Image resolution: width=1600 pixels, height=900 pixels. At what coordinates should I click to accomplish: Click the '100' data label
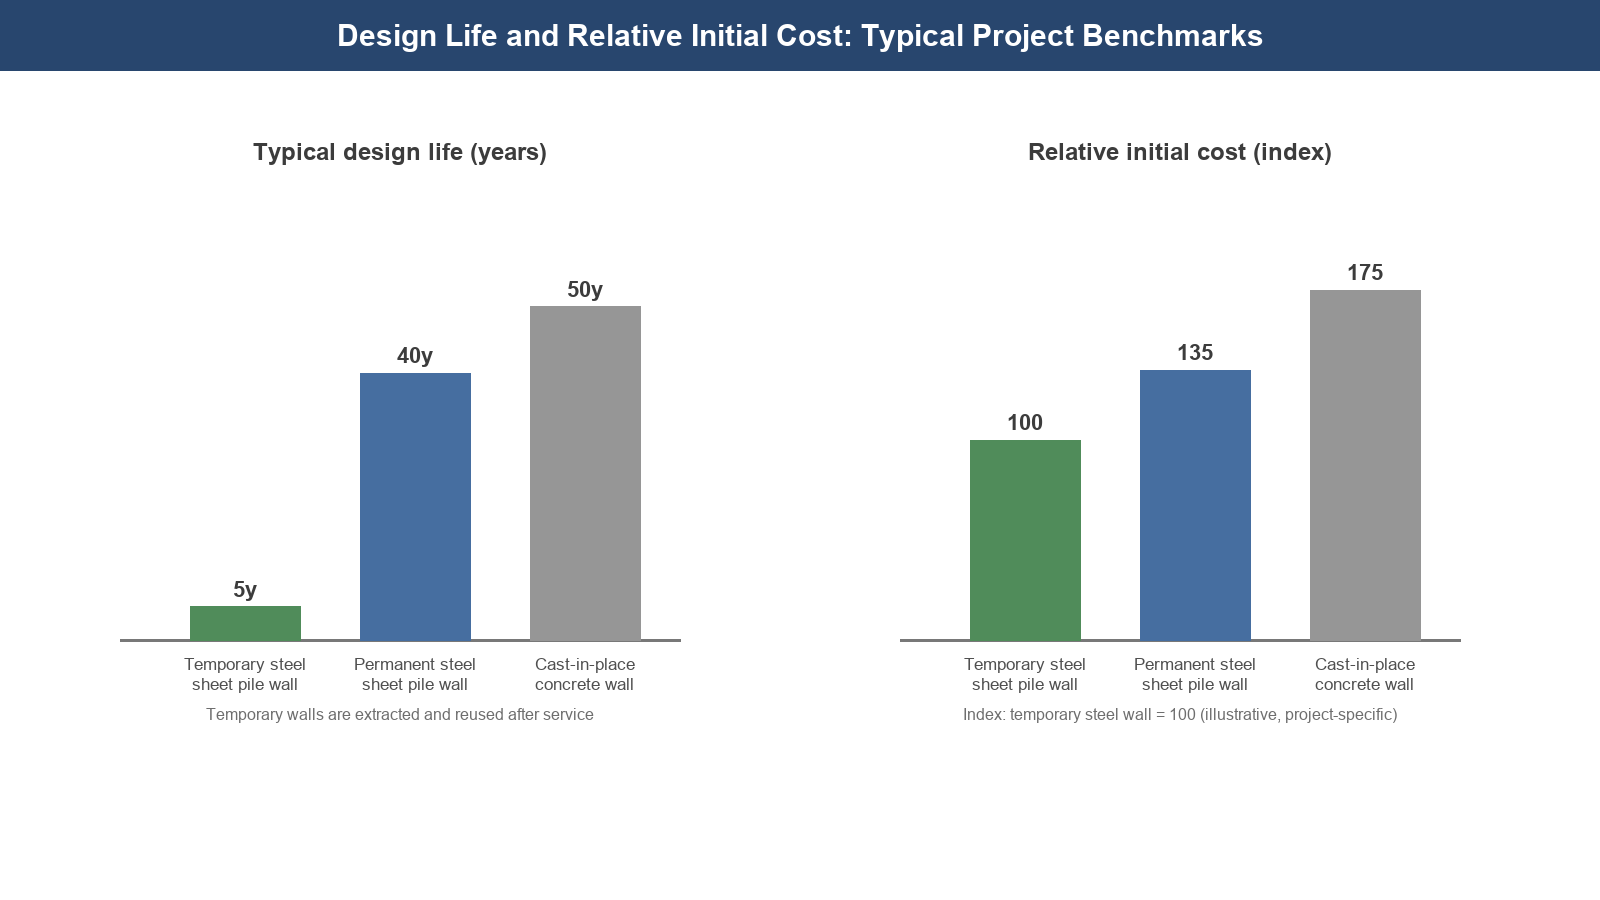(x=1025, y=422)
